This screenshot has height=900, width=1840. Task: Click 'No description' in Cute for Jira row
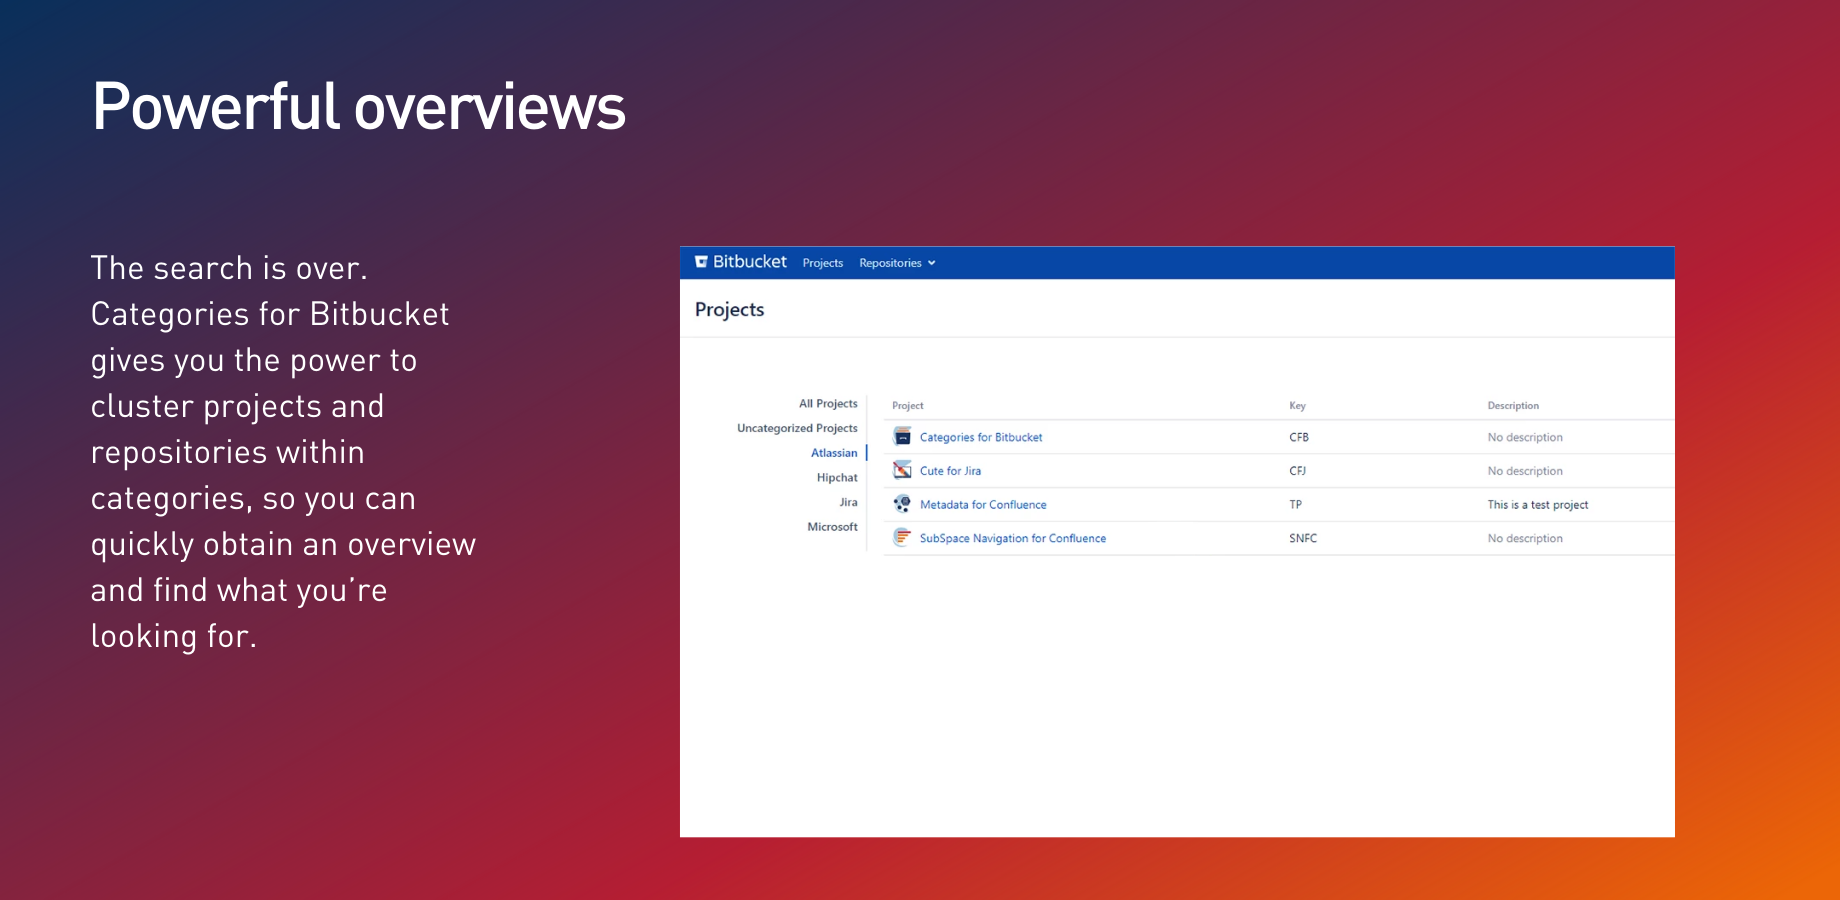click(x=1525, y=471)
